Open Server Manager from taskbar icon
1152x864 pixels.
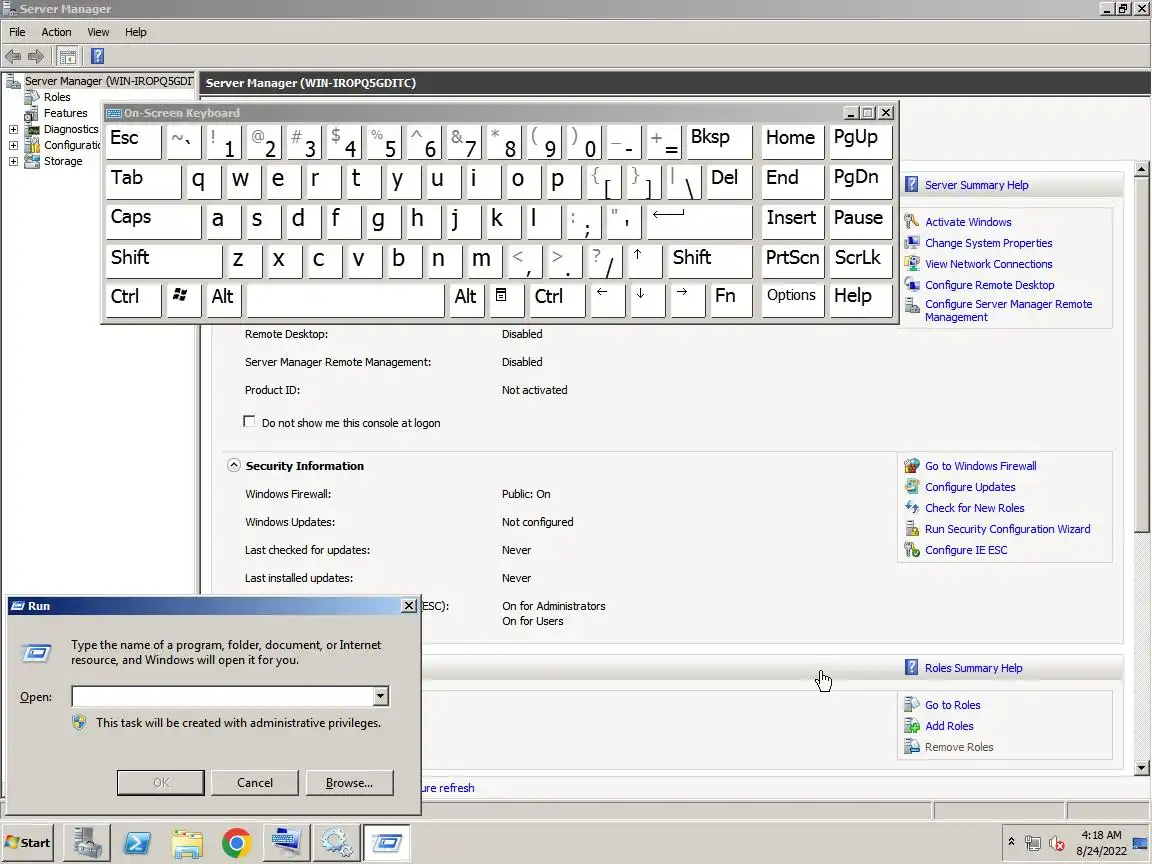(x=87, y=842)
